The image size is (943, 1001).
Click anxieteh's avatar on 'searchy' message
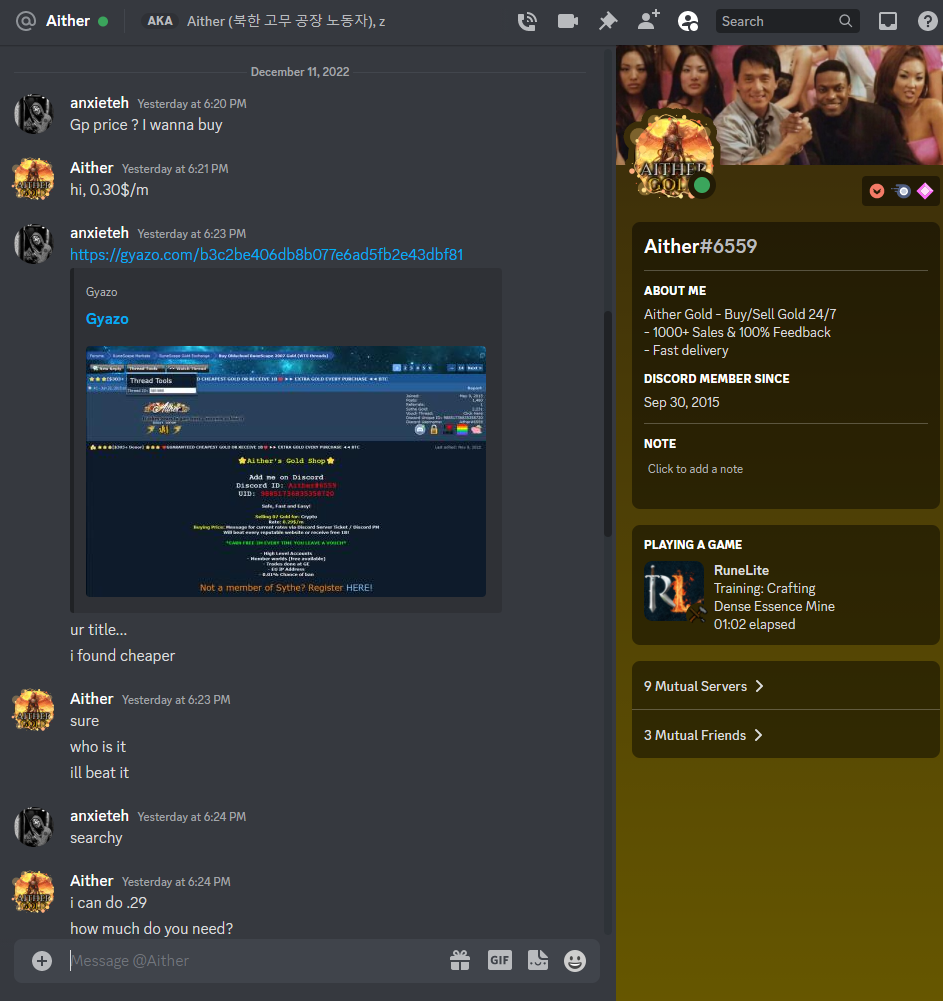pos(34,827)
